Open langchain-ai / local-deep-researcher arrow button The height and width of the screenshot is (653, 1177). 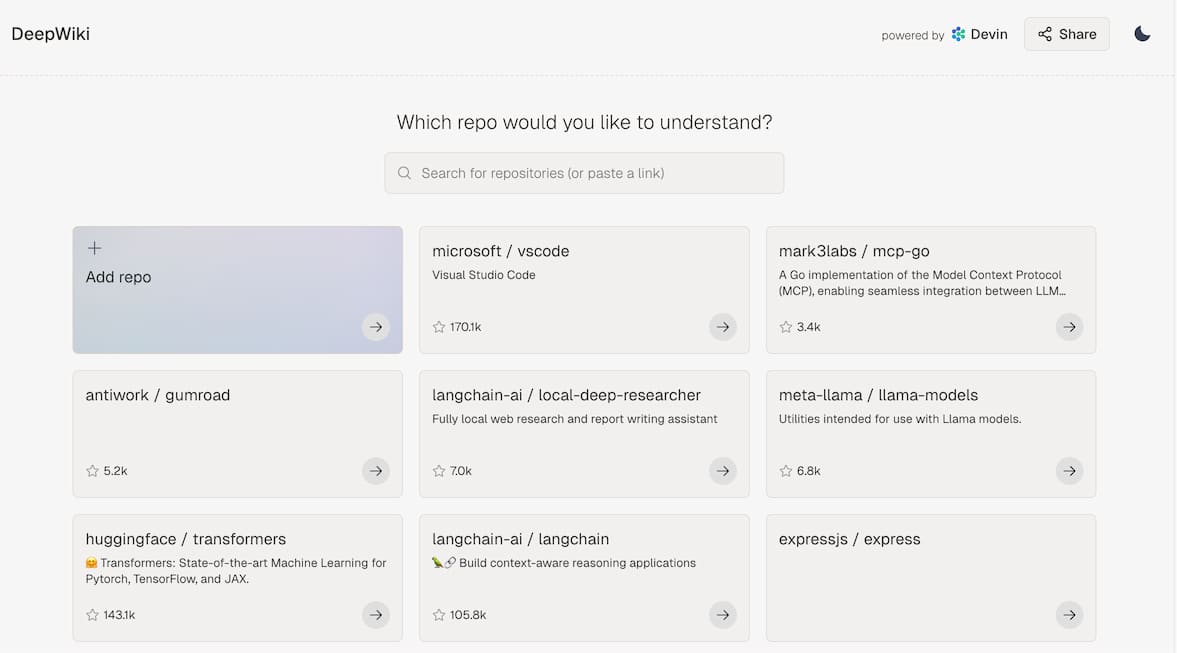pyautogui.click(x=722, y=471)
